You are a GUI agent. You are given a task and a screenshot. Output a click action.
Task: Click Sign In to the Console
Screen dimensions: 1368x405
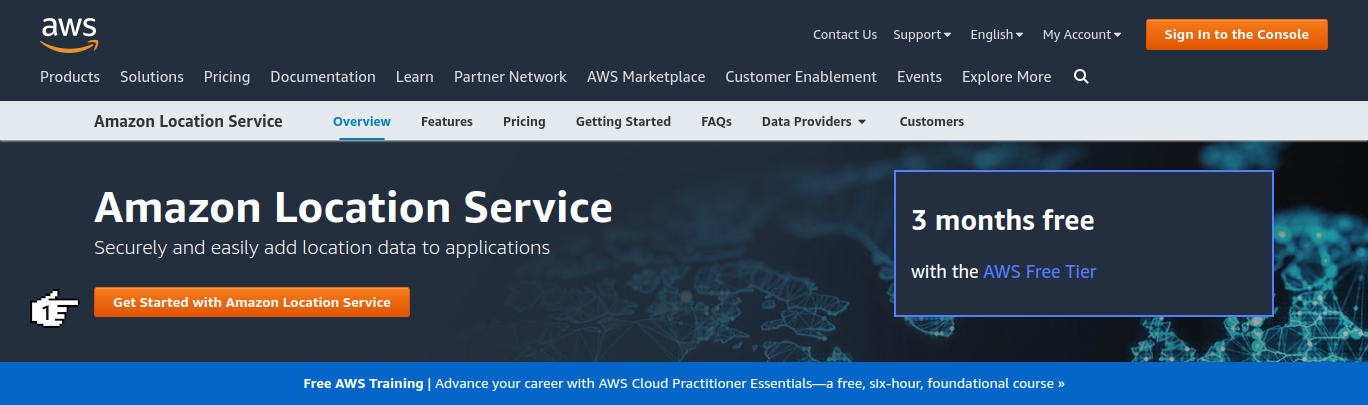pos(1236,35)
